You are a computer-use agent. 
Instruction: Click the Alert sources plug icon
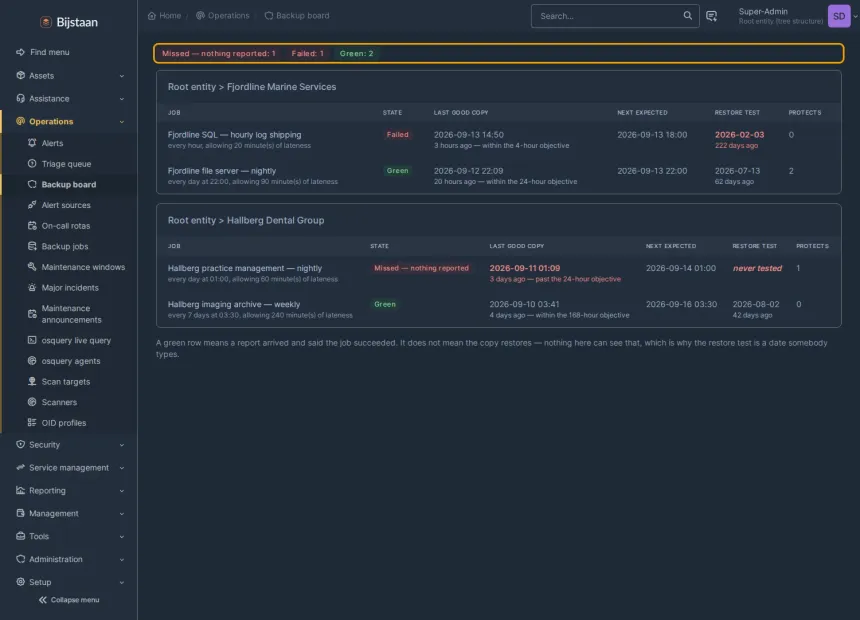point(32,205)
